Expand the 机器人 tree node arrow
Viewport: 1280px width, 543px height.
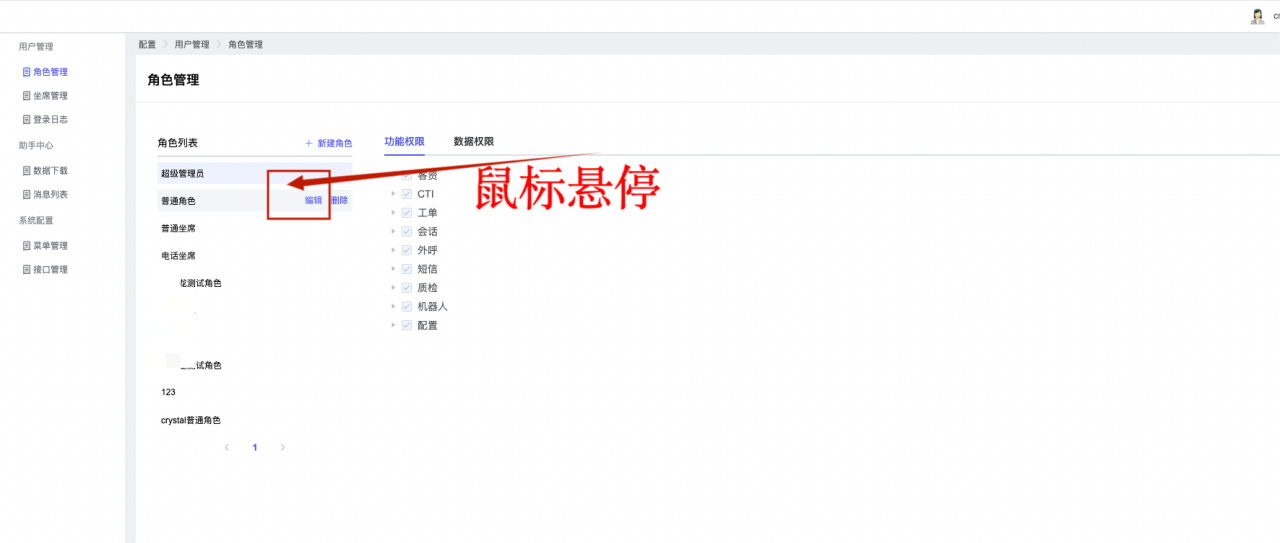click(x=393, y=307)
